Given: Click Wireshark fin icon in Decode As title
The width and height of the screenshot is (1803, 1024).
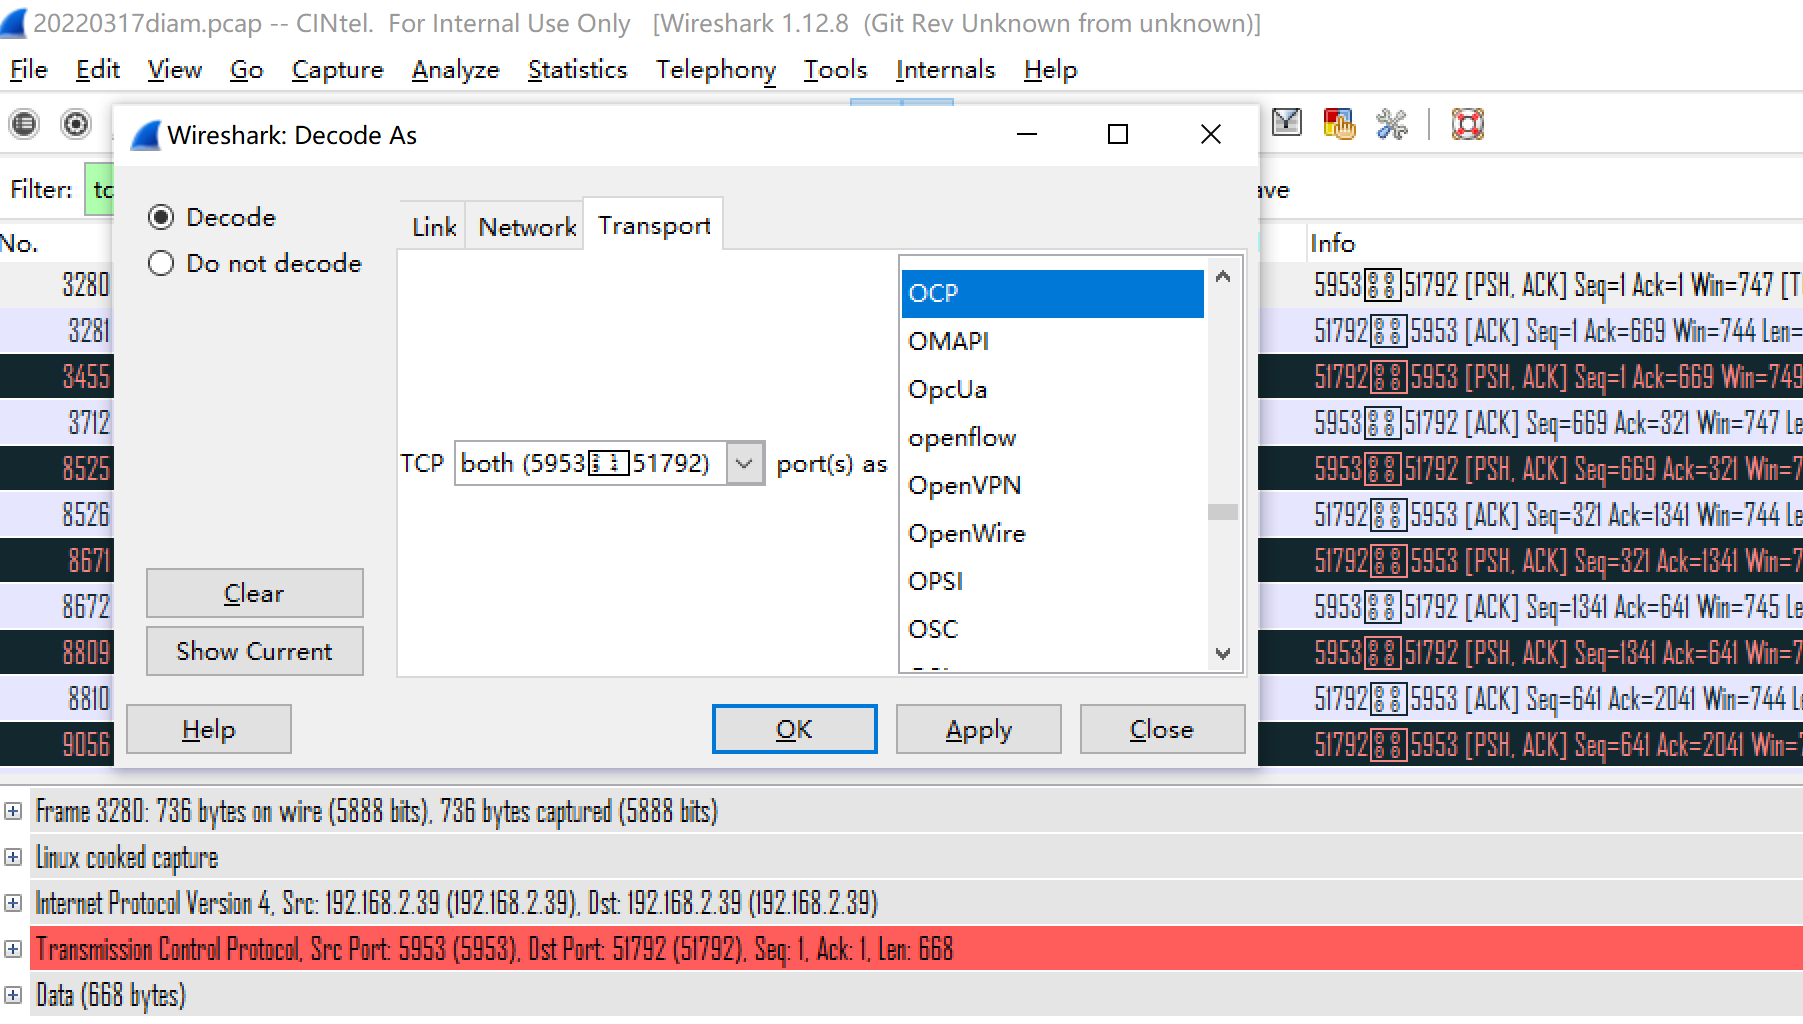Looking at the screenshot, I should (x=146, y=135).
